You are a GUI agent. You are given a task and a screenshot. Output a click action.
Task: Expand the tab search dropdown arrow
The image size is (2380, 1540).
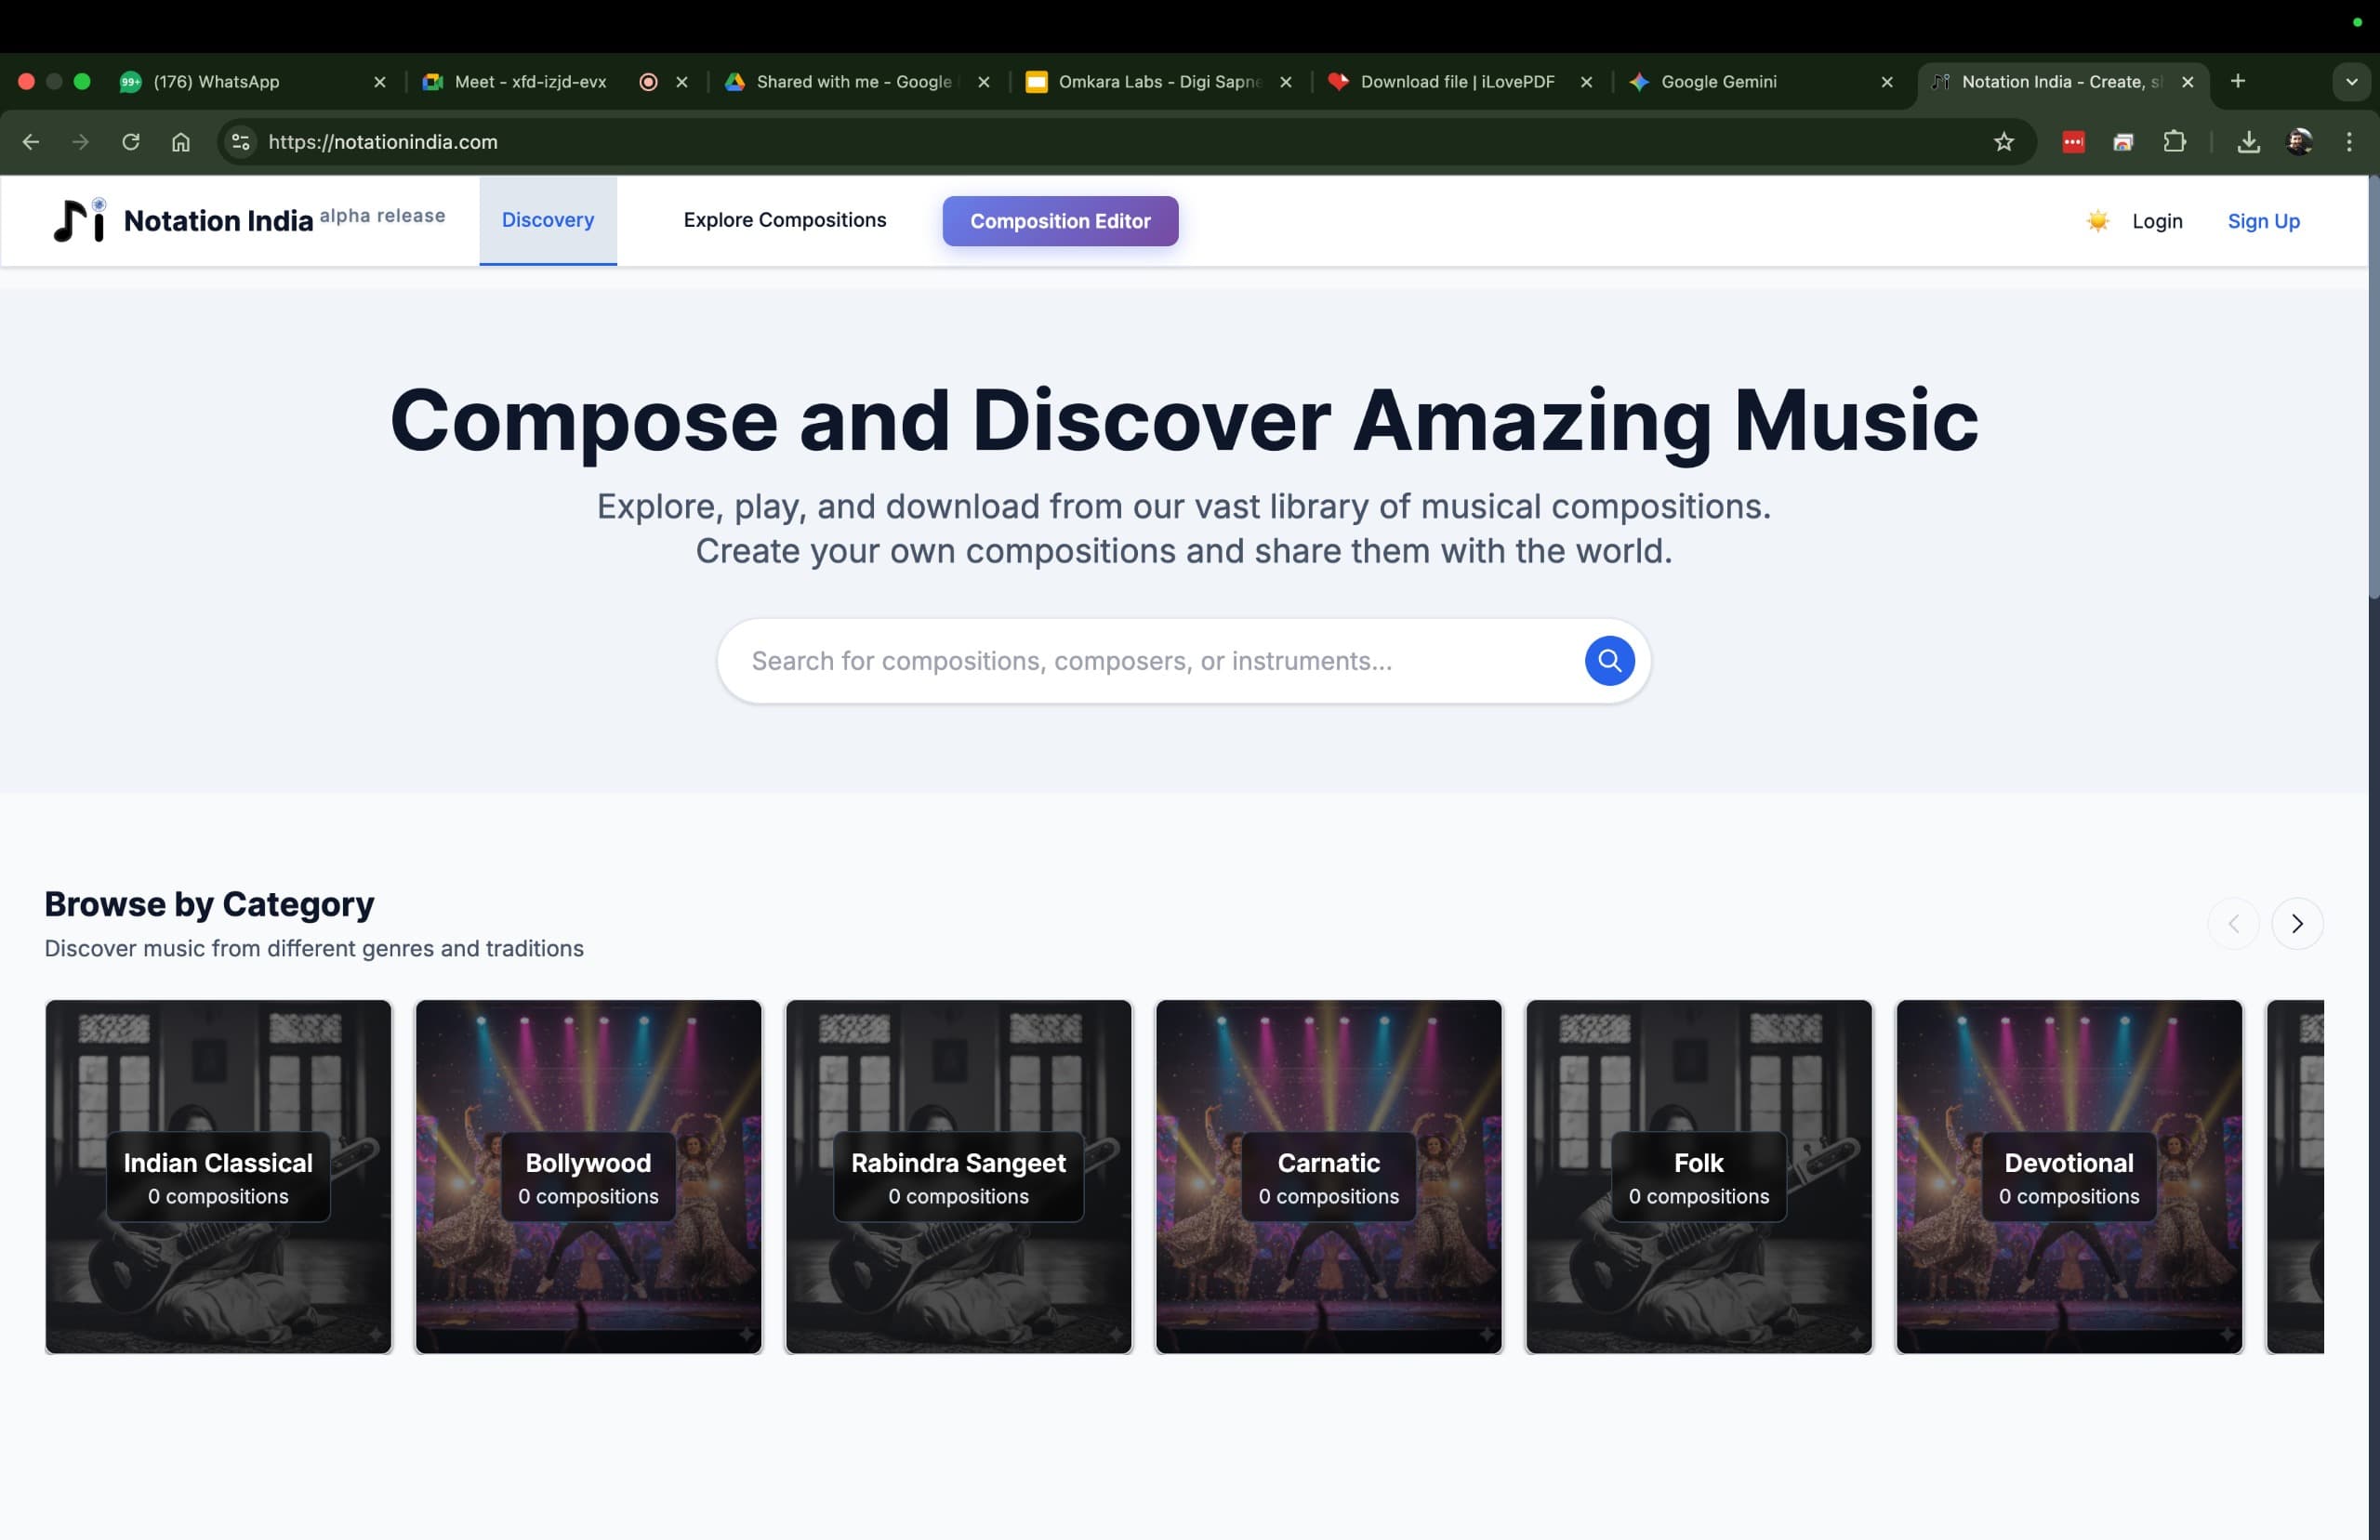coord(2351,82)
